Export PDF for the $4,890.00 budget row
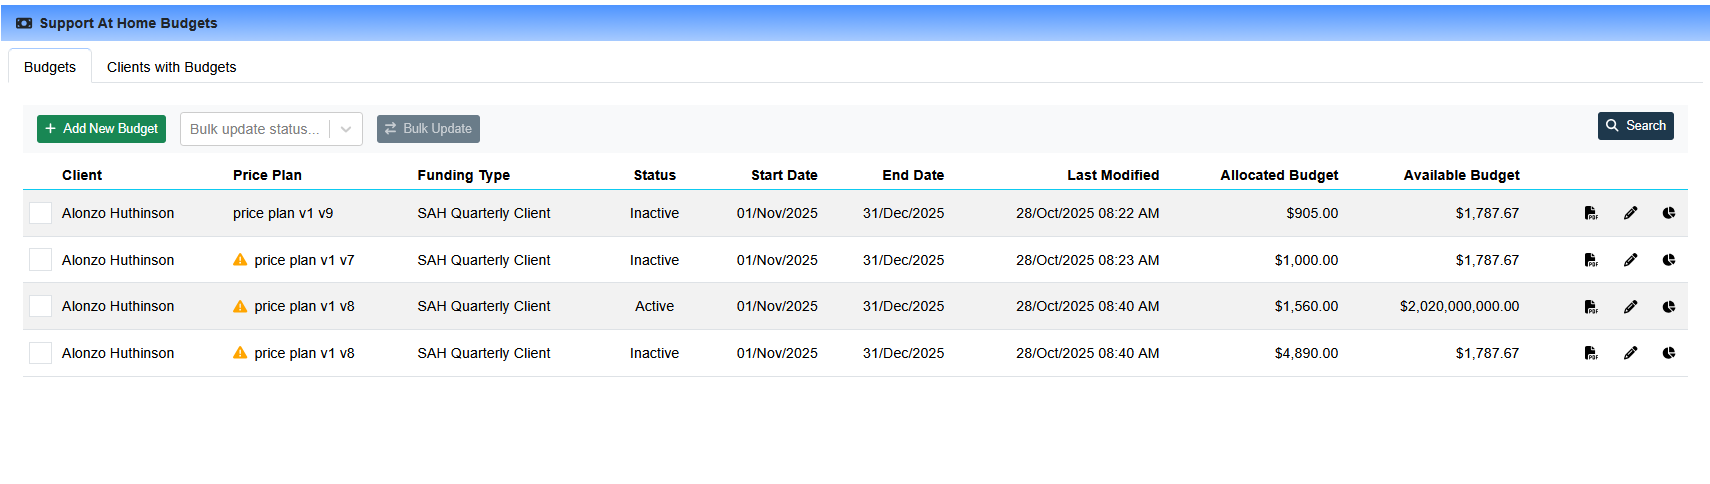 pyautogui.click(x=1591, y=353)
